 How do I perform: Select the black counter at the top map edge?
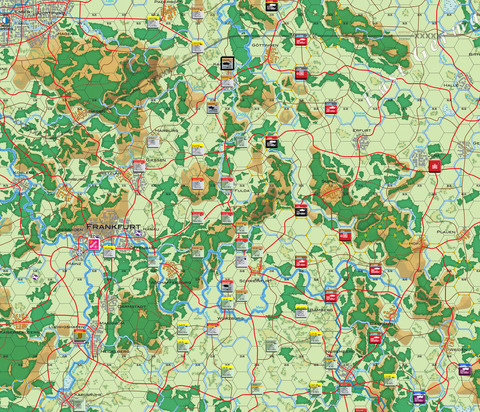coord(271,5)
